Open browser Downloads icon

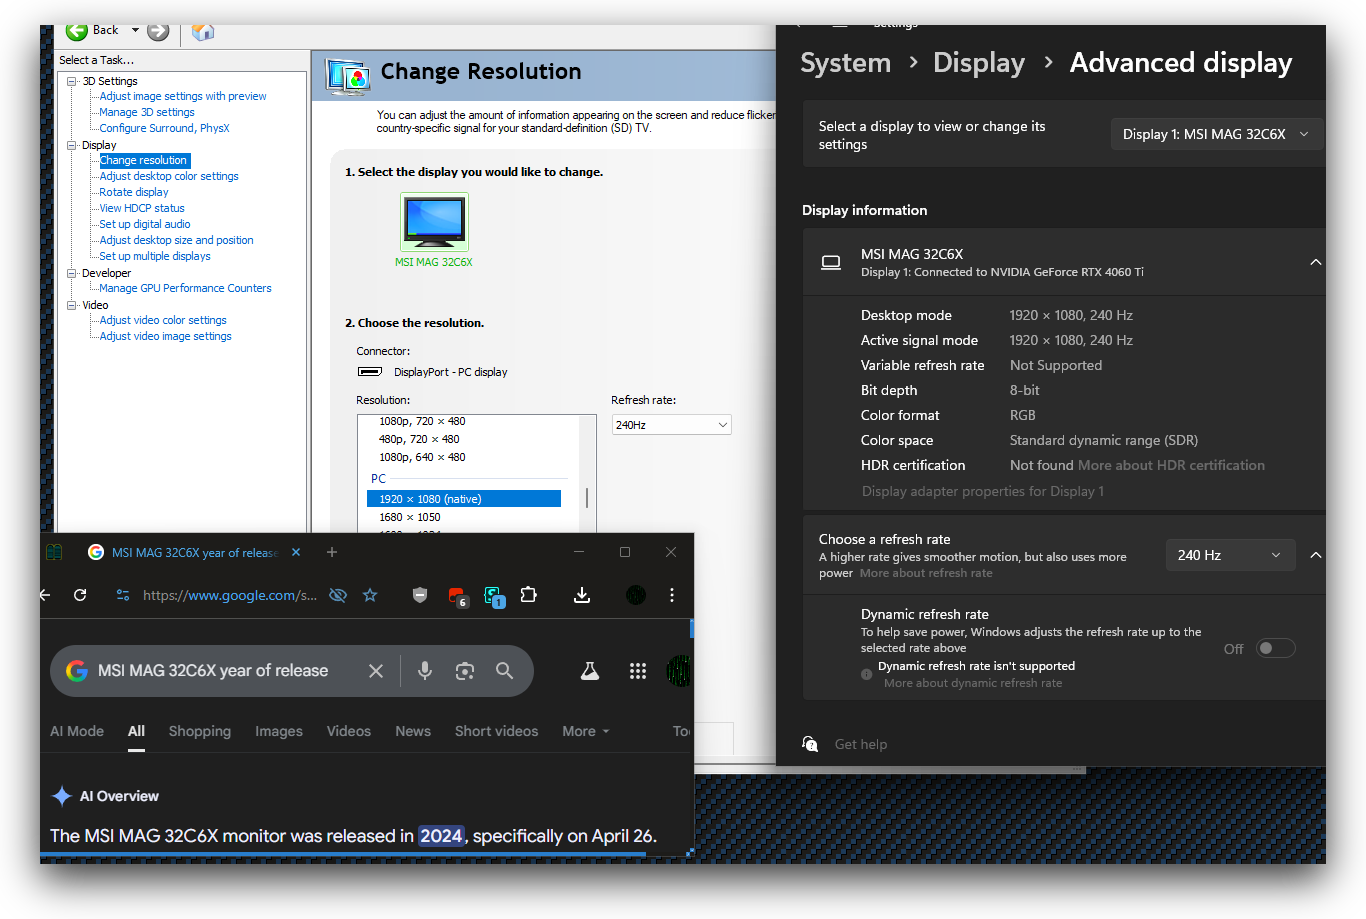pos(582,595)
